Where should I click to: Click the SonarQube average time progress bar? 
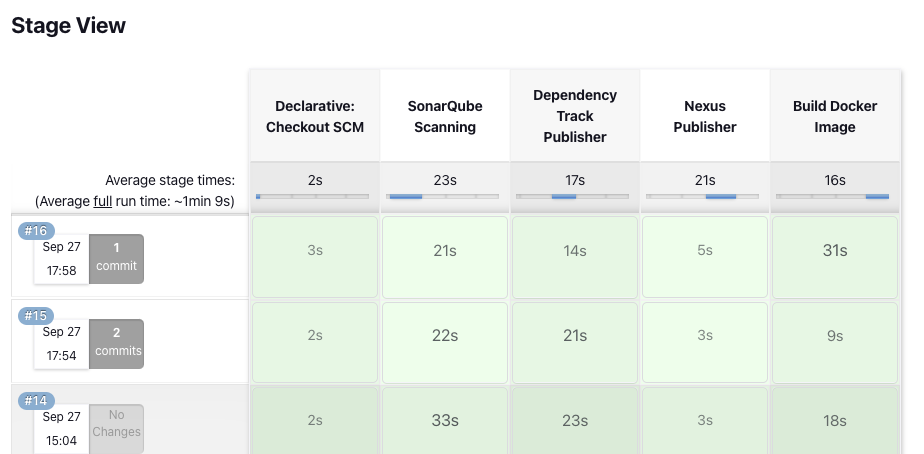coord(443,196)
